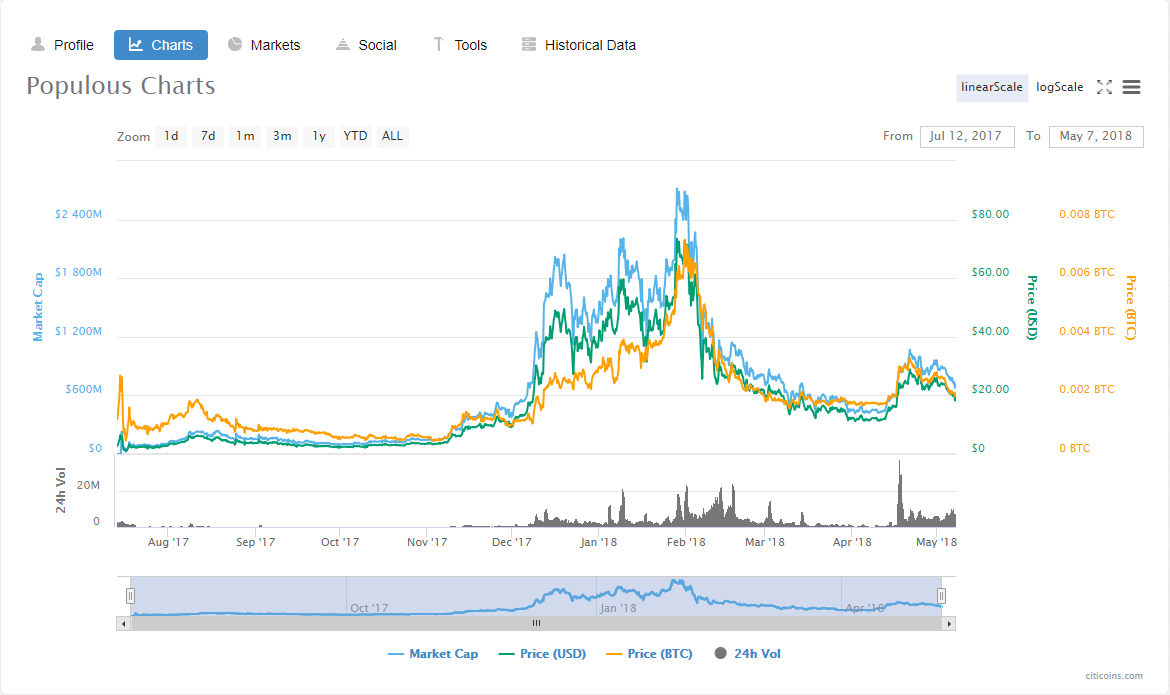The image size is (1170, 695).
Task: Set zoom range to 1y
Action: point(319,136)
